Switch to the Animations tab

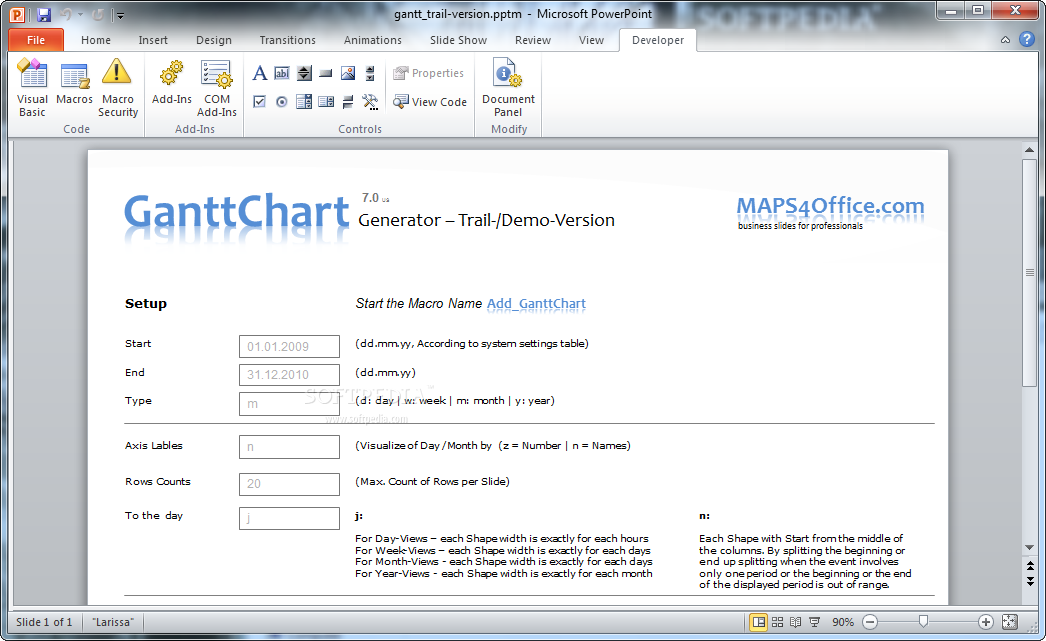point(373,40)
